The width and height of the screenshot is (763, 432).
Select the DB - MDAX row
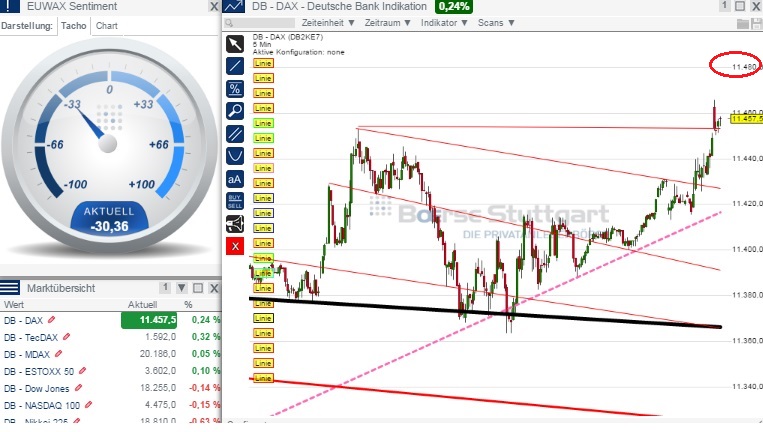point(110,354)
